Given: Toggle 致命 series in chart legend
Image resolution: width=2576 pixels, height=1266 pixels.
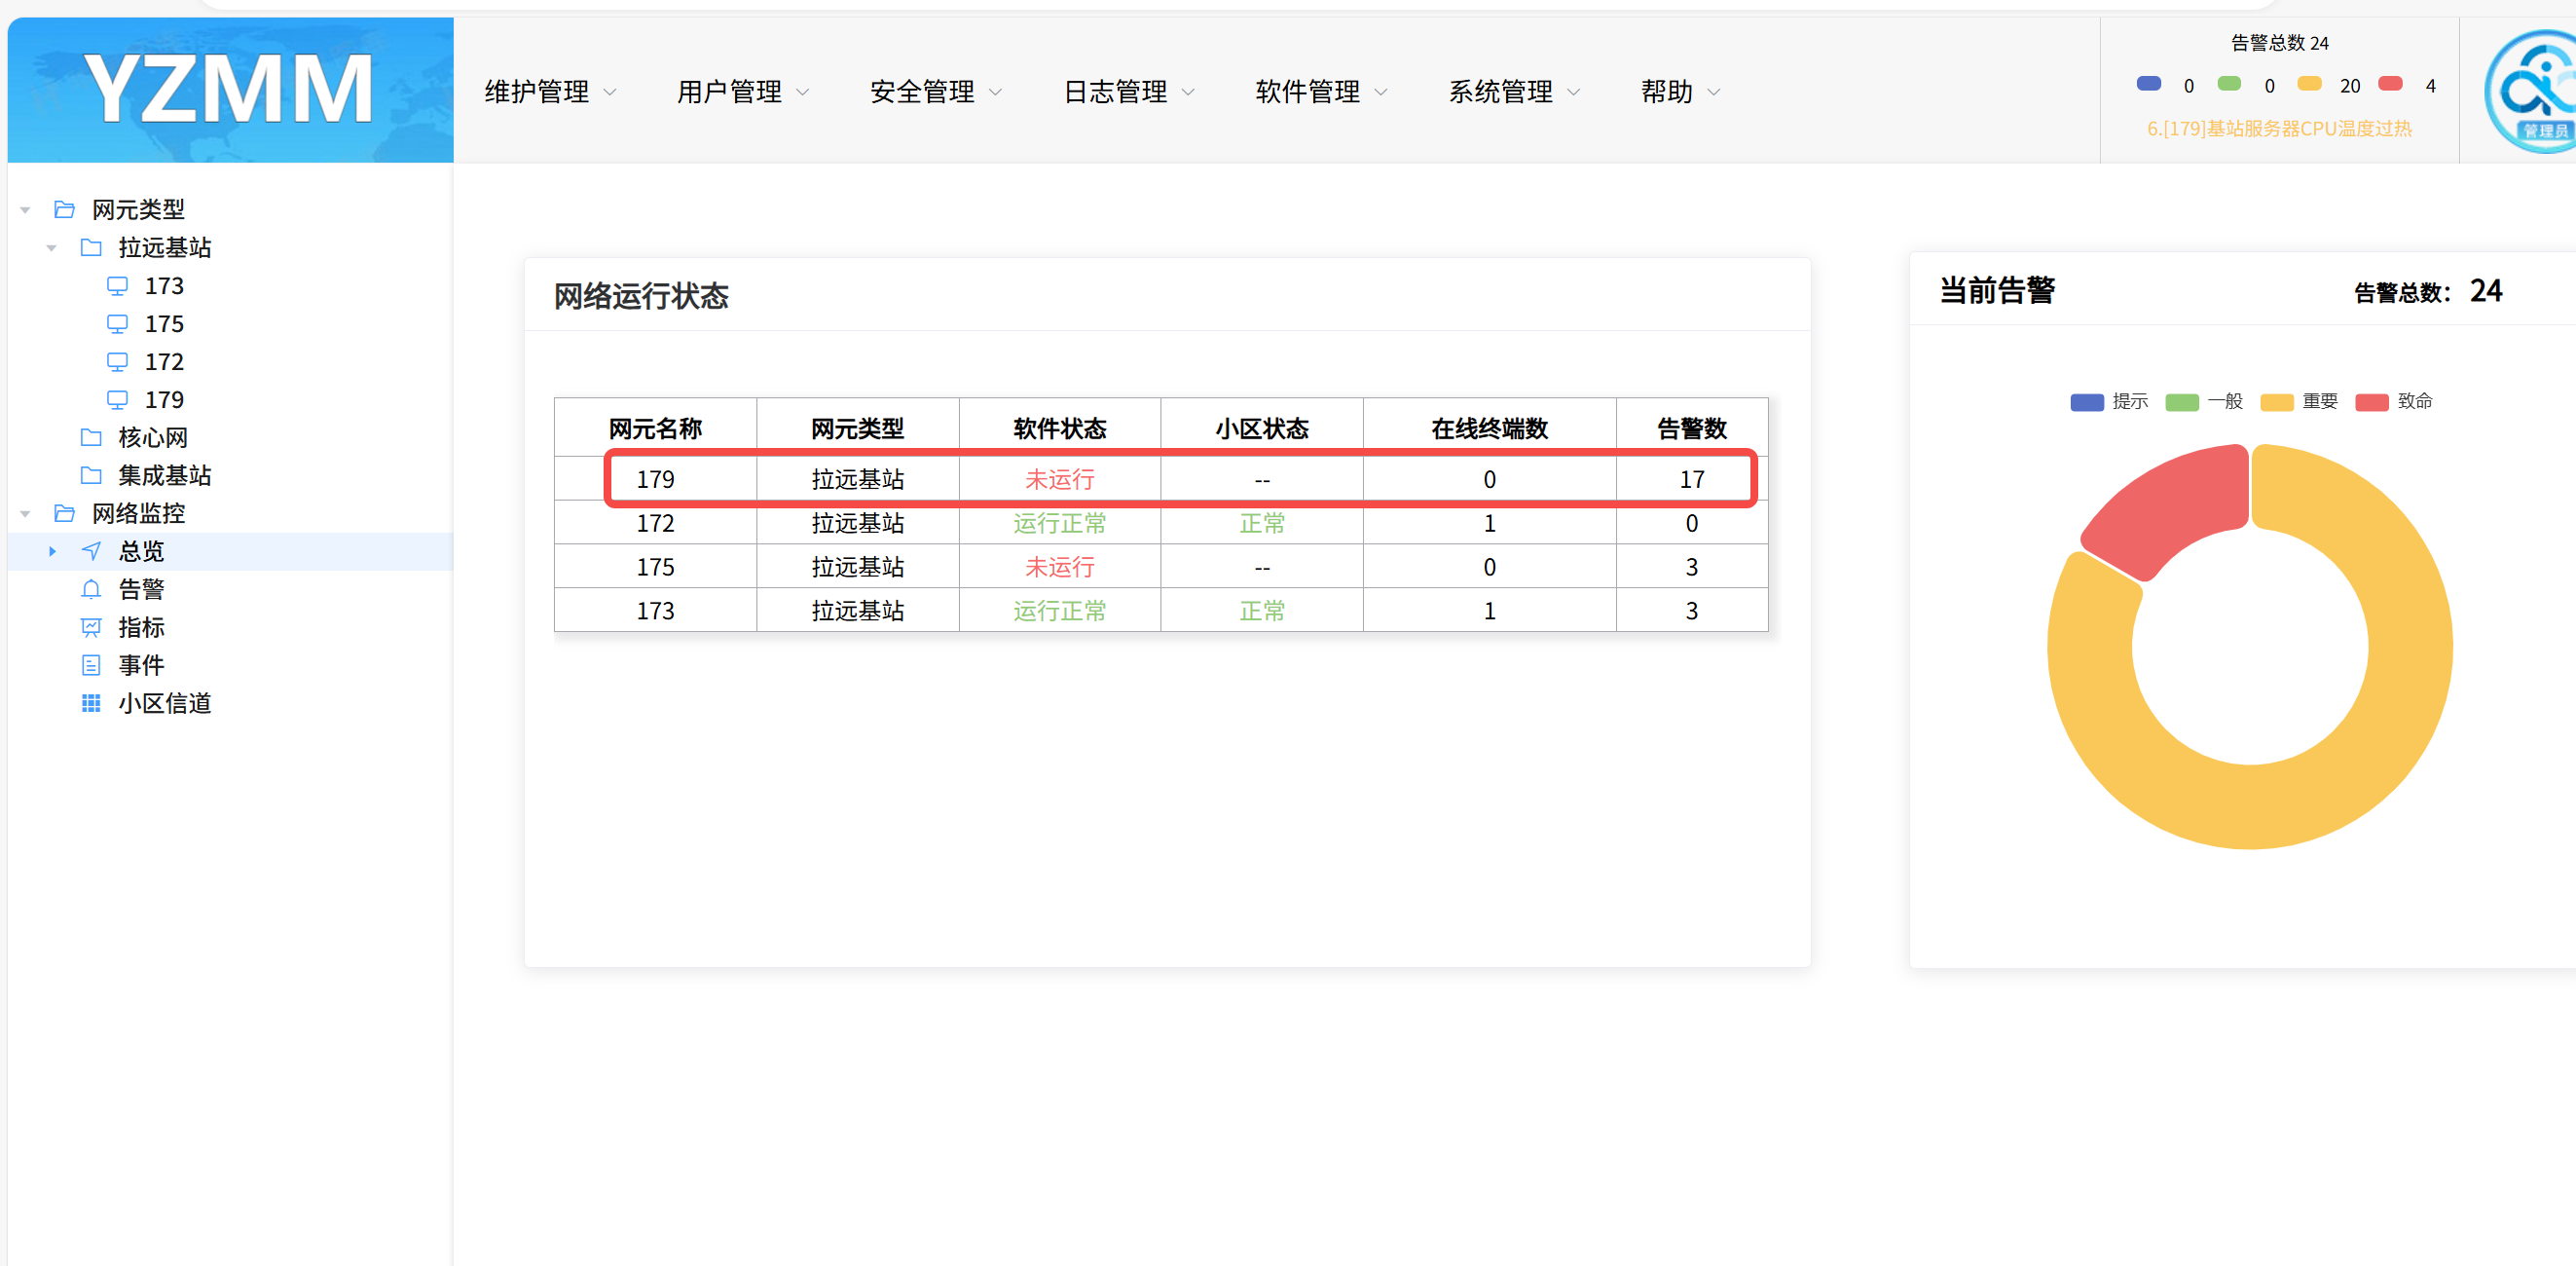Looking at the screenshot, I should (x=2393, y=402).
